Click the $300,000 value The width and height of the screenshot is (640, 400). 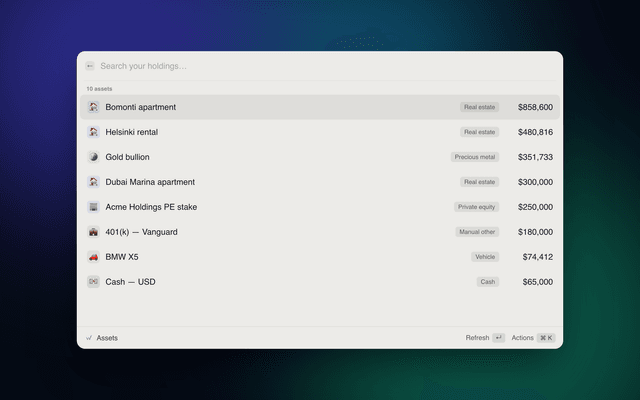pyautogui.click(x=535, y=182)
